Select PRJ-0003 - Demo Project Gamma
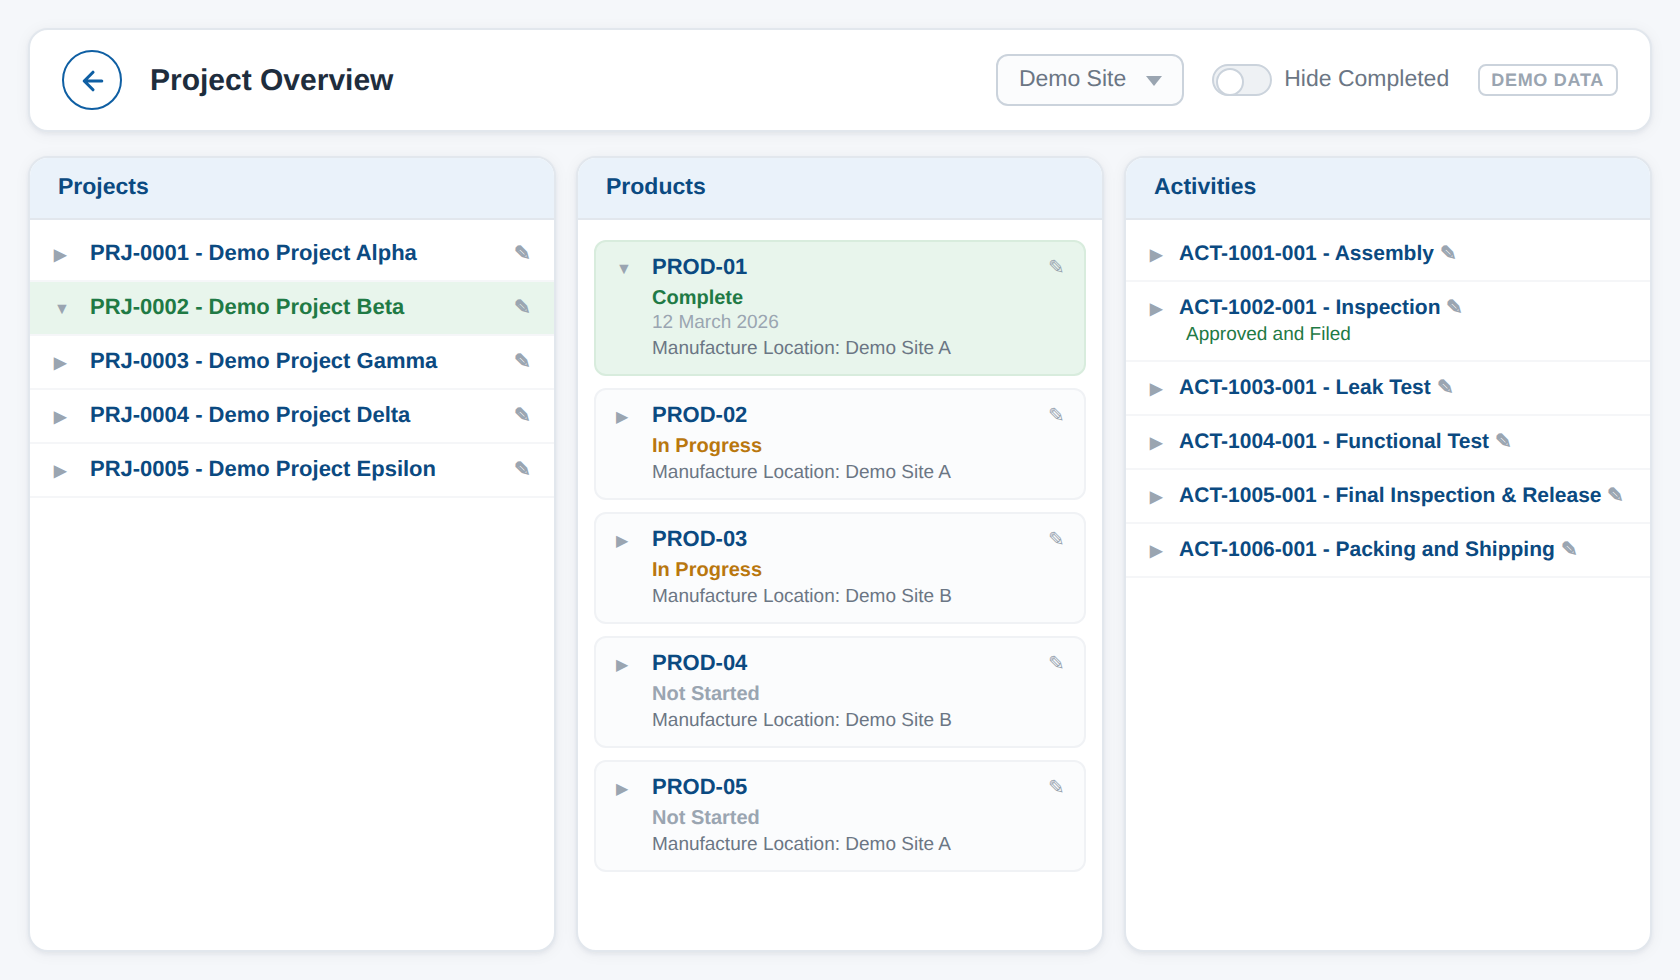The width and height of the screenshot is (1680, 980). [263, 361]
